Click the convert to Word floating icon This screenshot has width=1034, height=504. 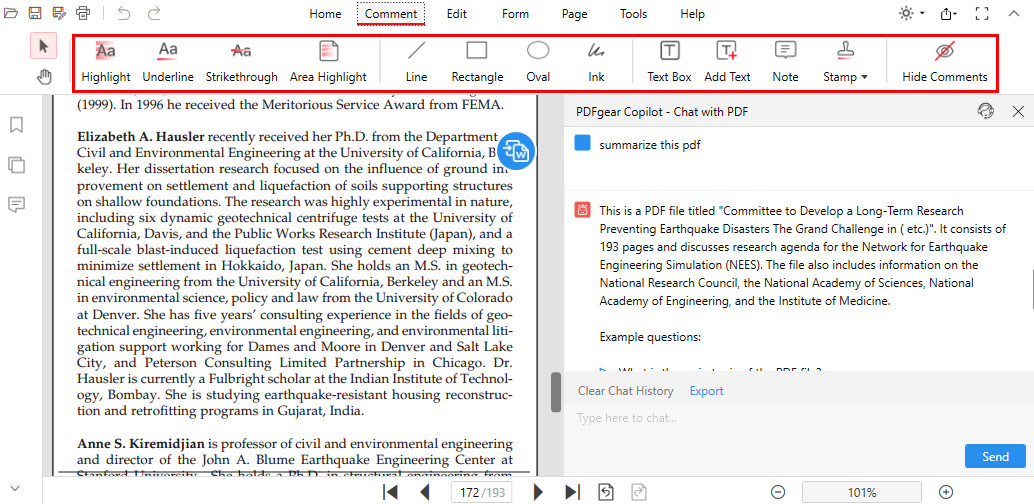(x=516, y=151)
